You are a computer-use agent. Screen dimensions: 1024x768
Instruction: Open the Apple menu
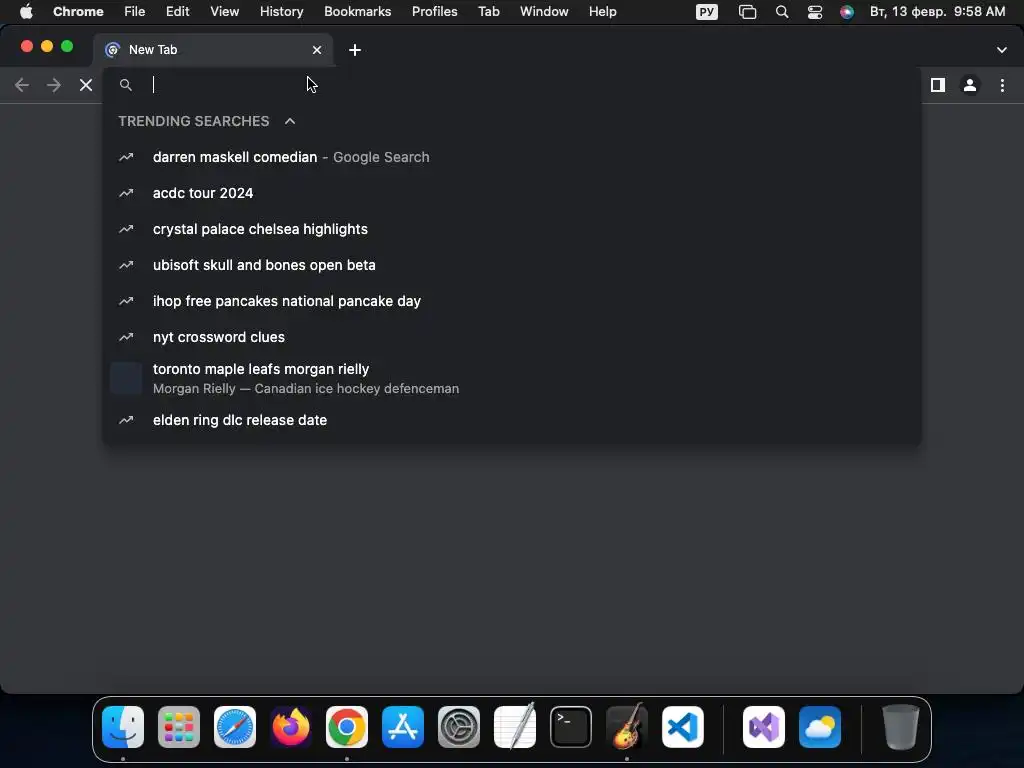[26, 12]
